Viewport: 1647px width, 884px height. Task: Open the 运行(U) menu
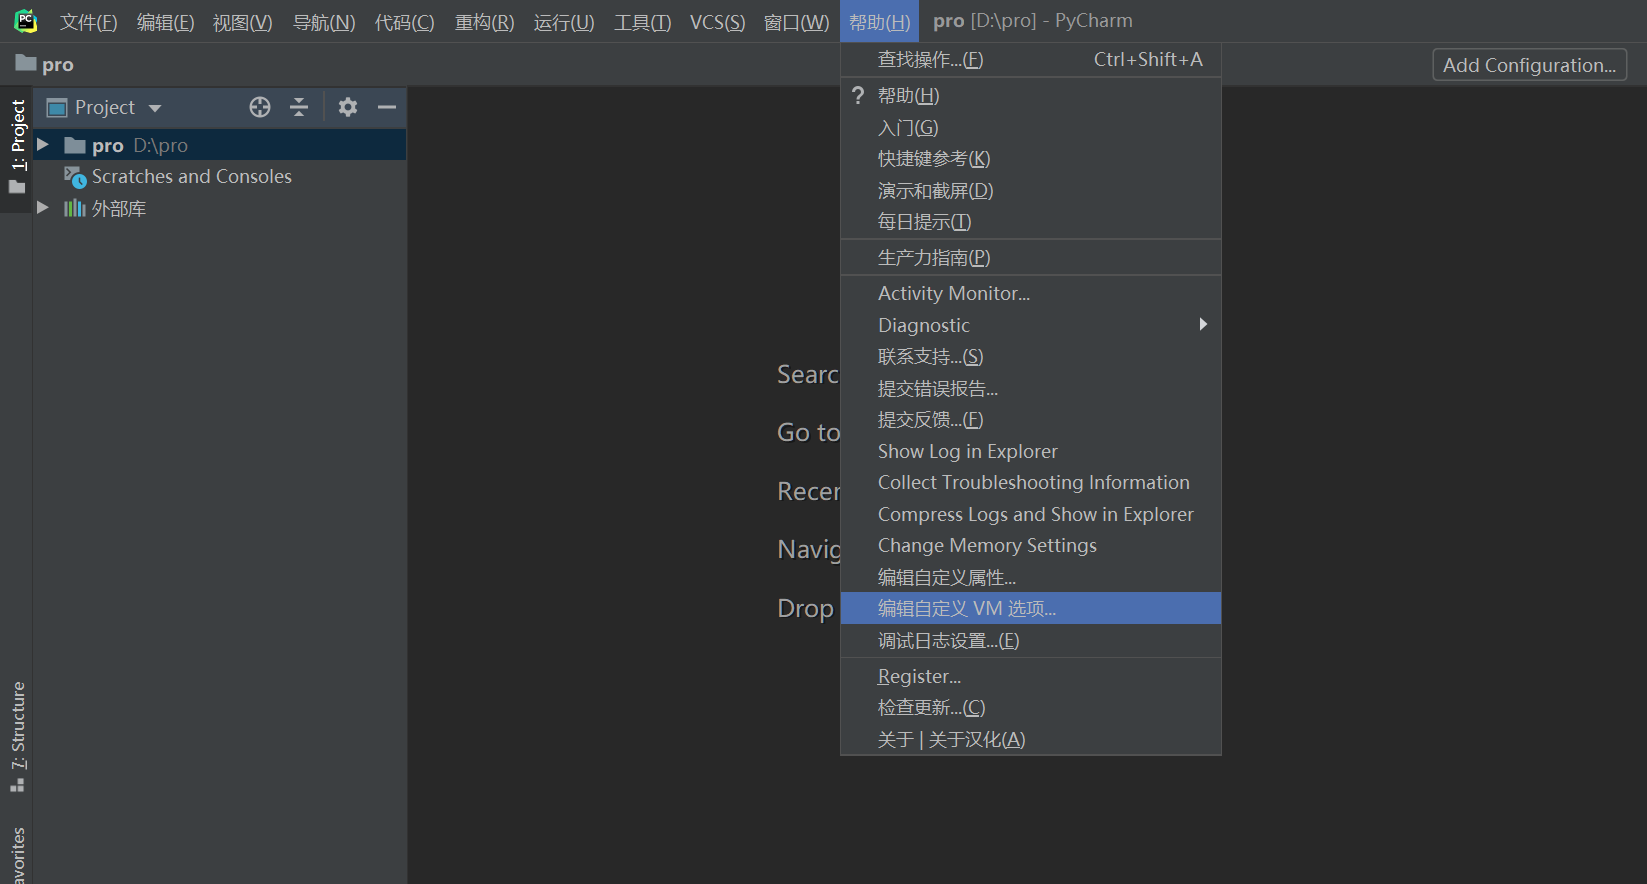(564, 22)
